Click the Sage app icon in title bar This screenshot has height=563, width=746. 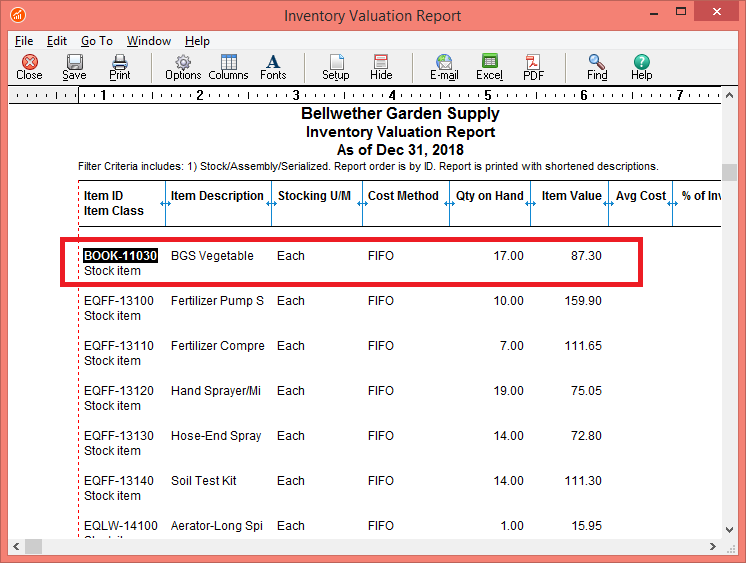tap(18, 15)
